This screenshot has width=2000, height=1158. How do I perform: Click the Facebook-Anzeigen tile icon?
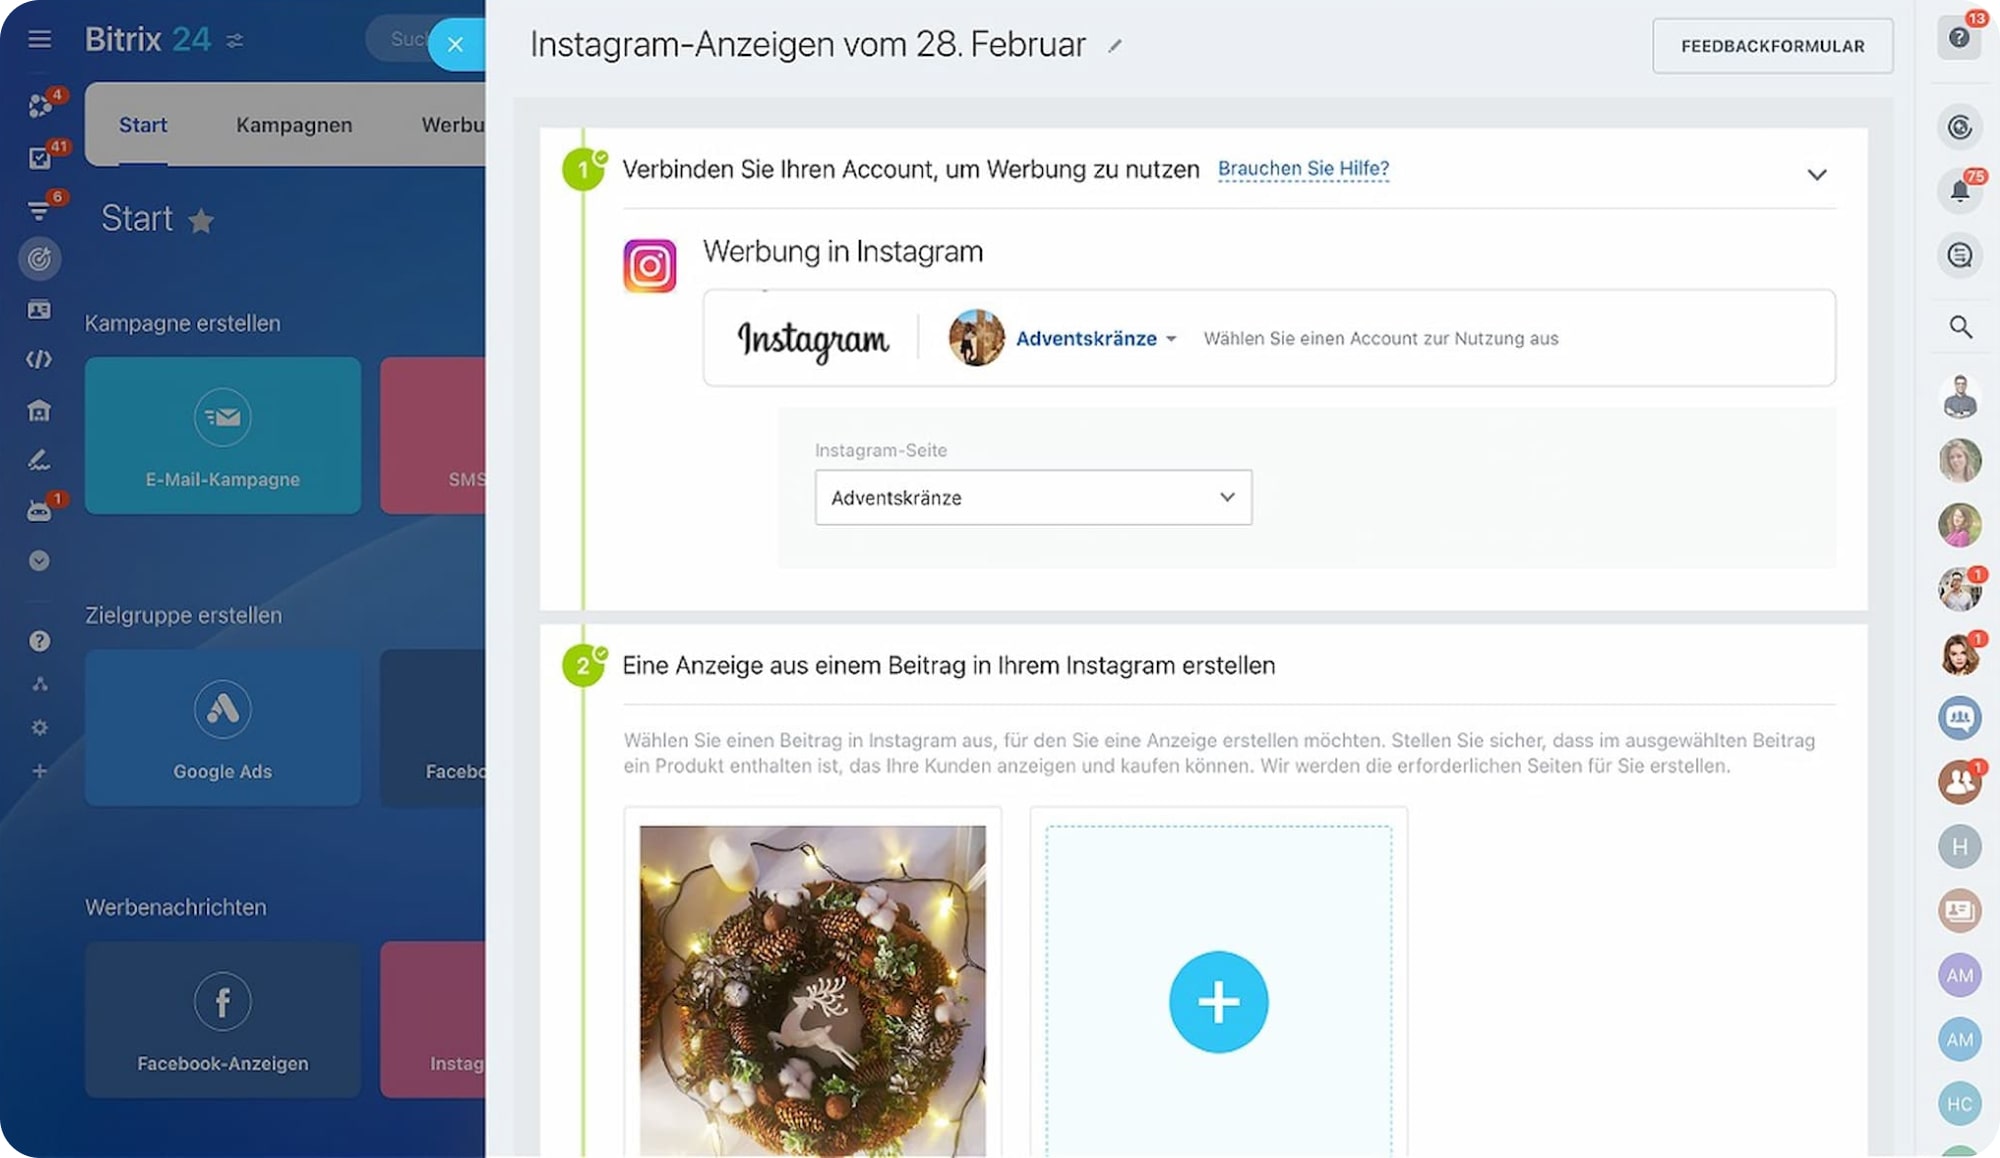222,1001
